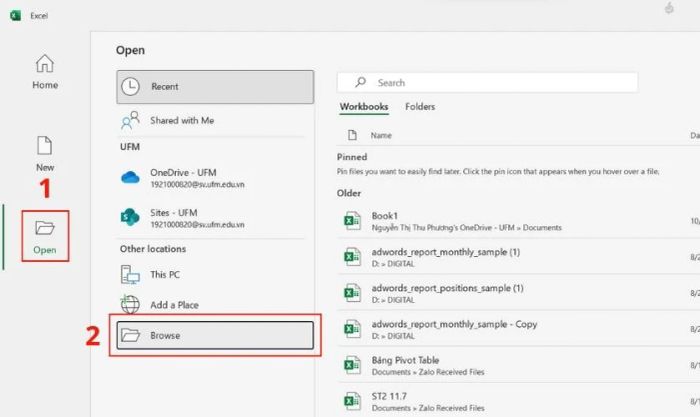Choose Add a Place option
The image size is (700, 417).
[x=215, y=305]
